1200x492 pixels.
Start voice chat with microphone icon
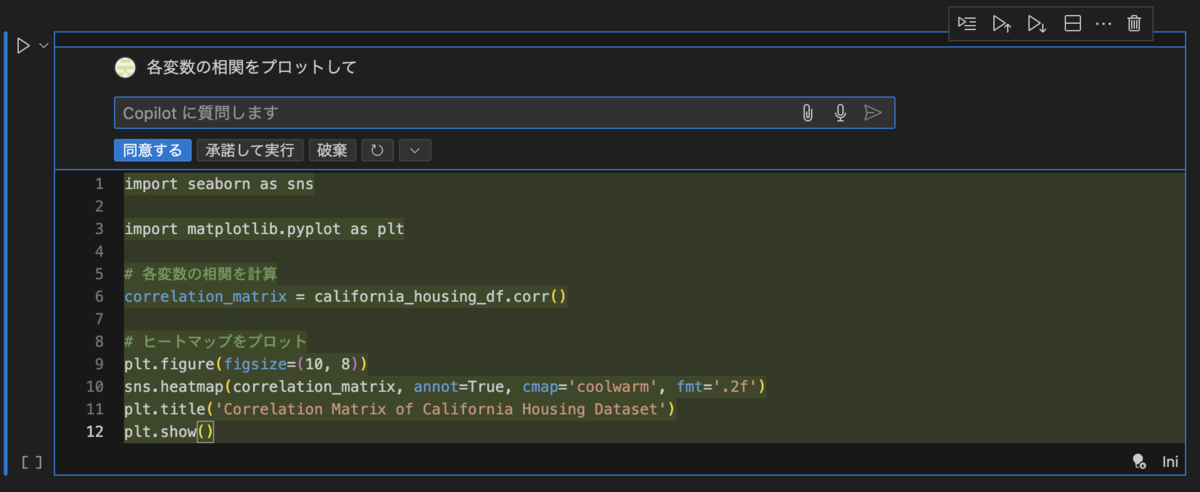pyautogui.click(x=840, y=113)
